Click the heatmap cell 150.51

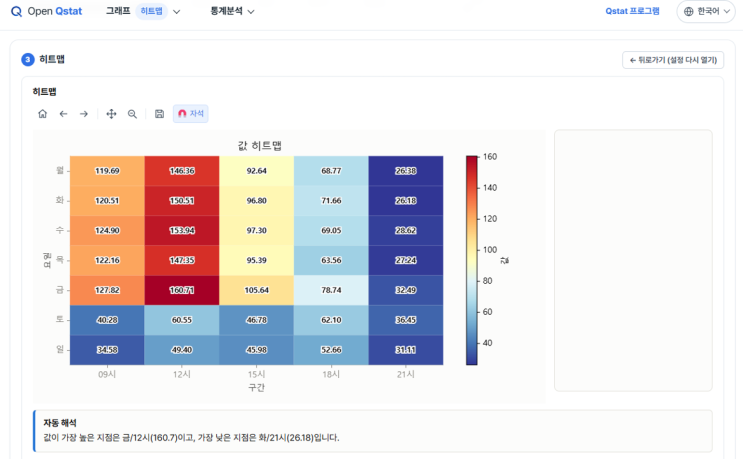click(182, 200)
